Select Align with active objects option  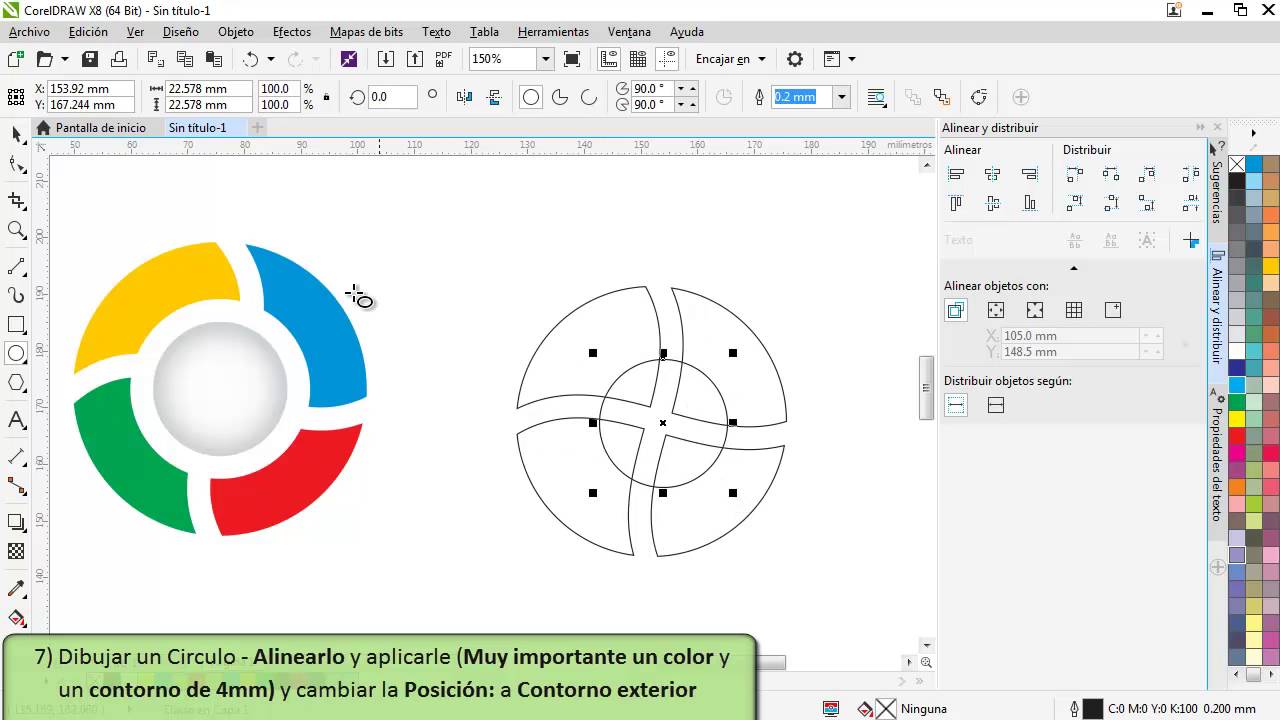(x=956, y=310)
